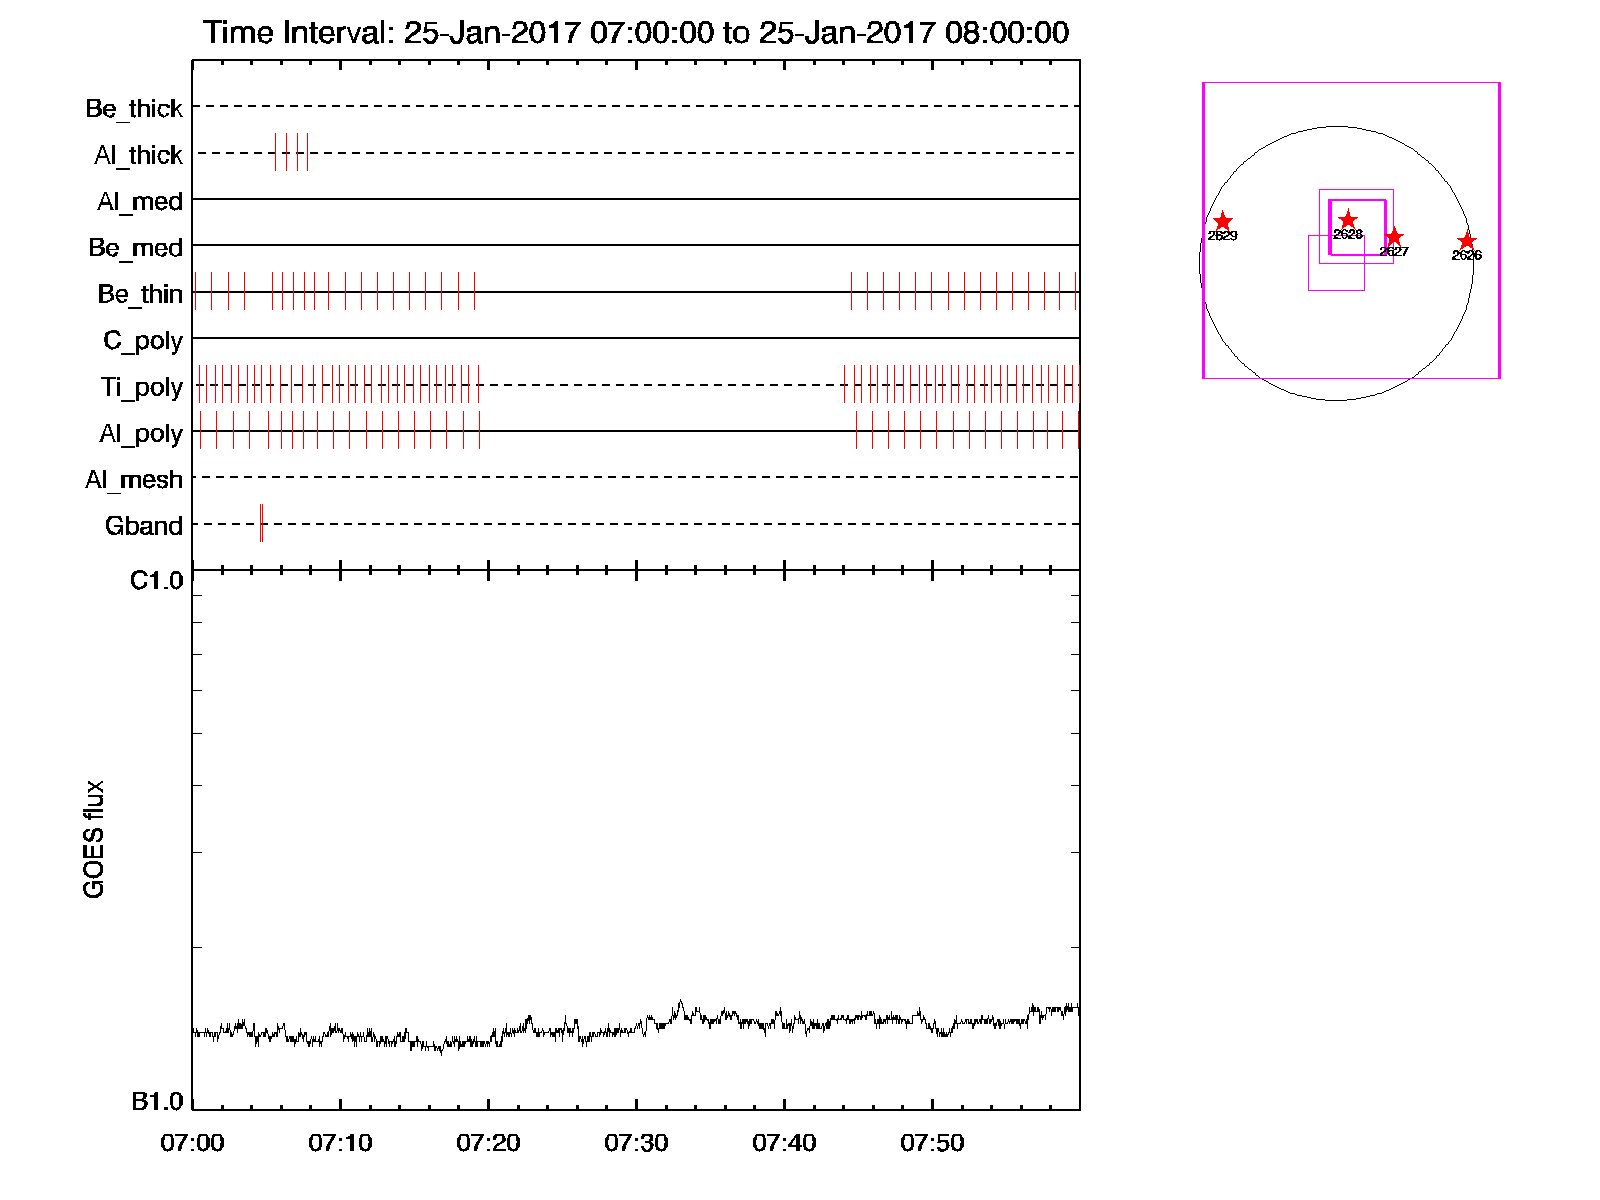Click the B1.0 flux level label
1600x1200 pixels.
click(157, 1101)
